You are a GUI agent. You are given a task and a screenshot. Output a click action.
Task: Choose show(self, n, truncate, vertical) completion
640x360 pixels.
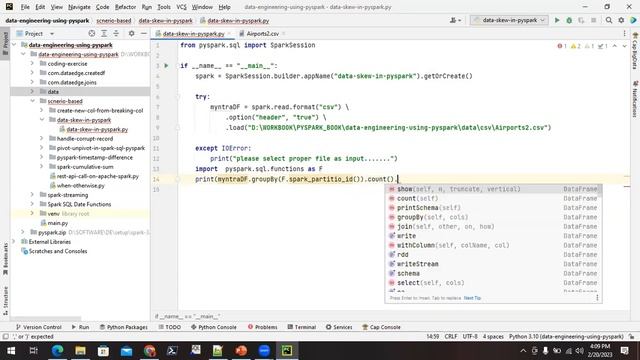pos(493,189)
